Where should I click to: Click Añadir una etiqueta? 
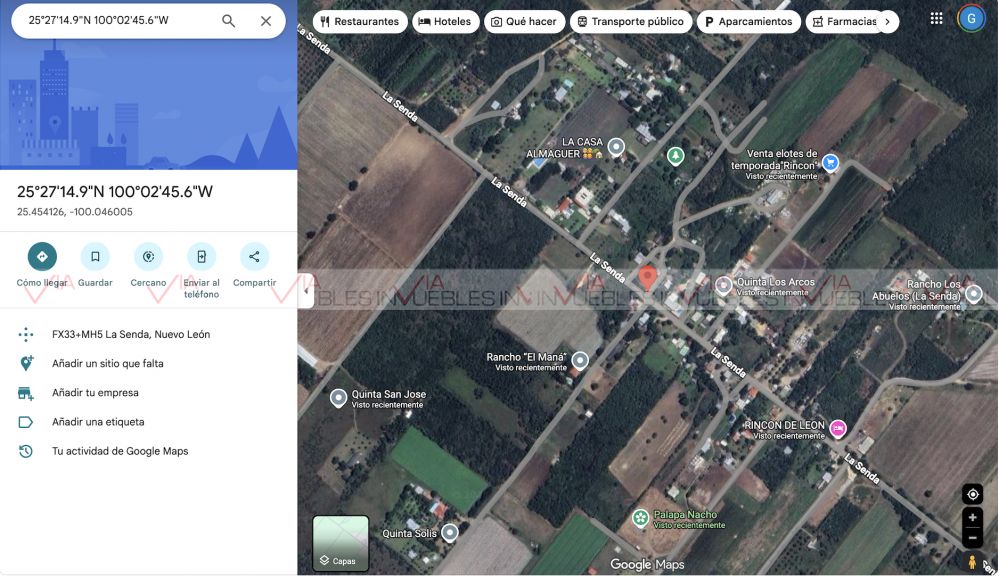pos(98,422)
